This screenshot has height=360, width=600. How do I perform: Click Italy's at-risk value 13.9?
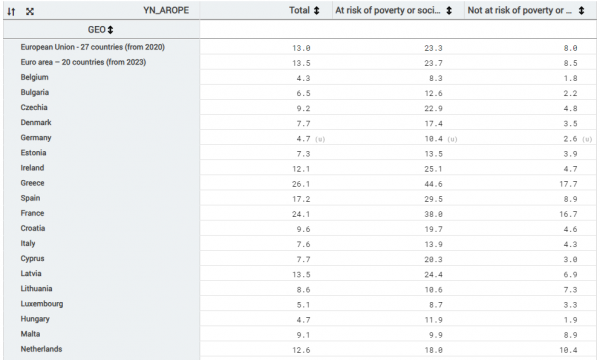click(x=433, y=244)
